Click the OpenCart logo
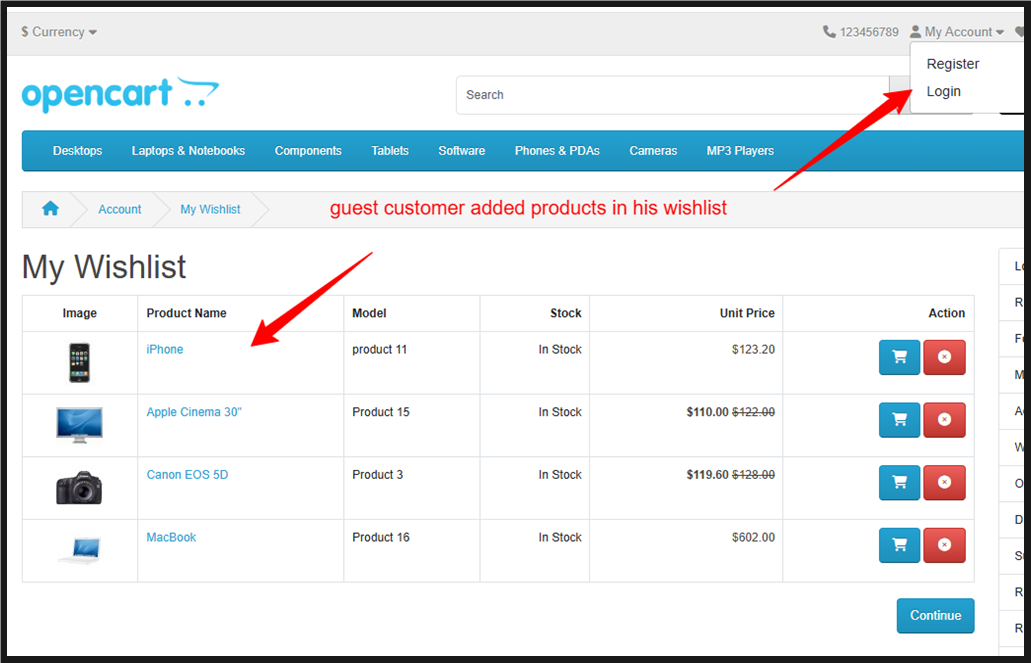 click(120, 95)
